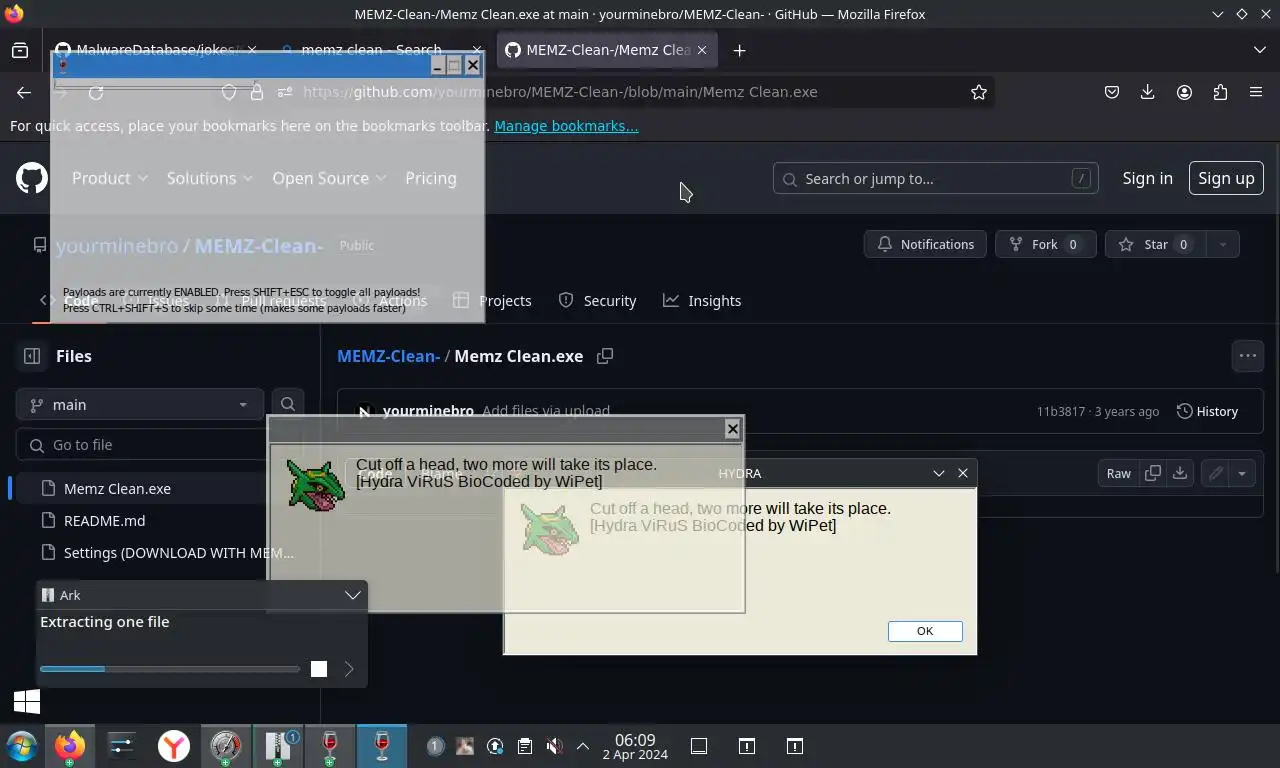This screenshot has width=1280, height=768.
Task: Copy the file path next to Memz Clean.exe
Action: [605, 356]
